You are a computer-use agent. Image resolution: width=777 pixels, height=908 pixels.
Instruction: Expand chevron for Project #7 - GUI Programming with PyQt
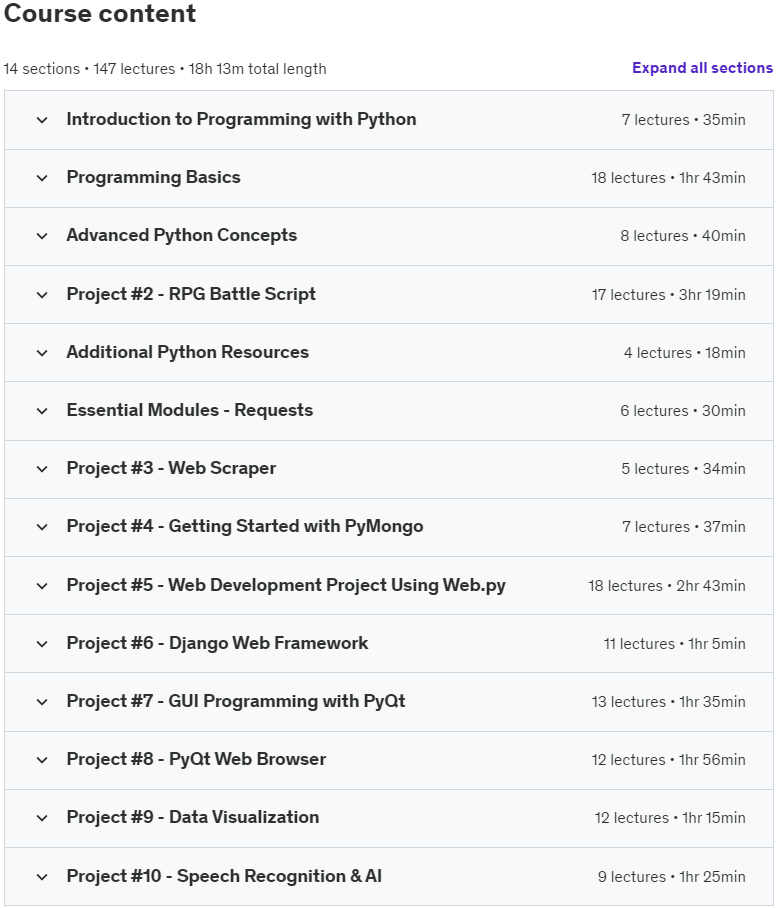(42, 701)
